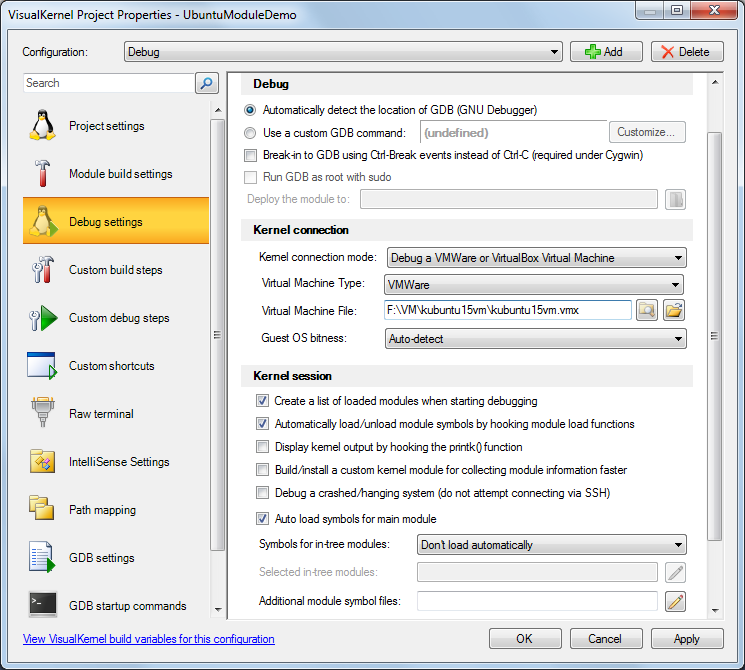
Task: Click the IntelliSense Settings folder icon
Action: click(43, 461)
